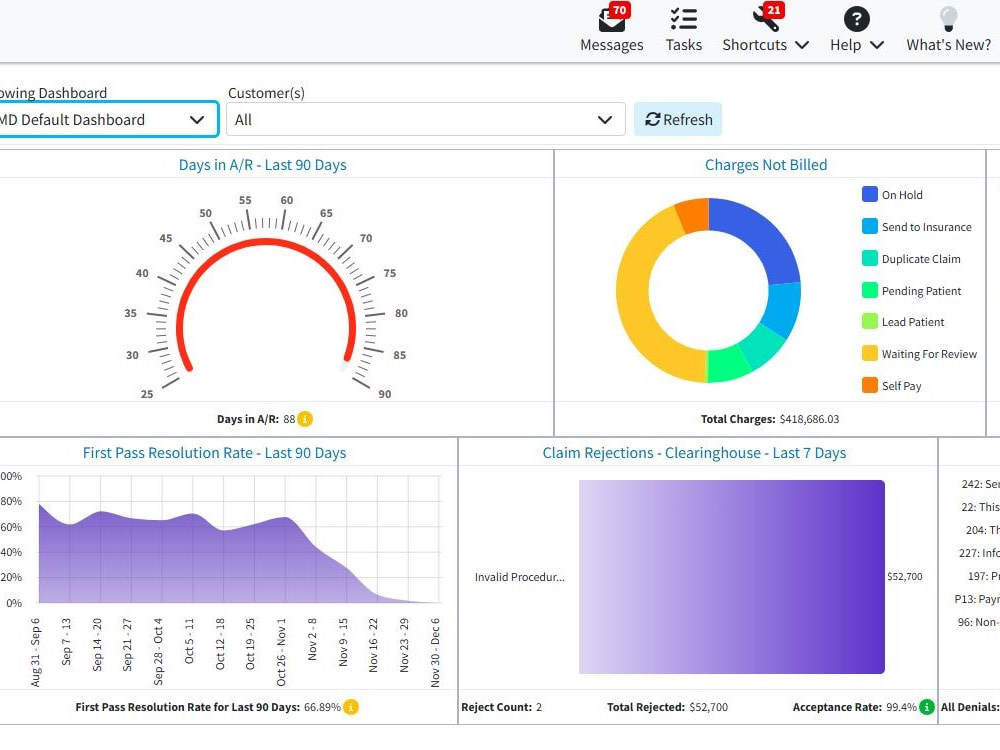Toggle Pending Patient legend swatch
Viewport: 1000px width, 750px height.
pos(869,290)
